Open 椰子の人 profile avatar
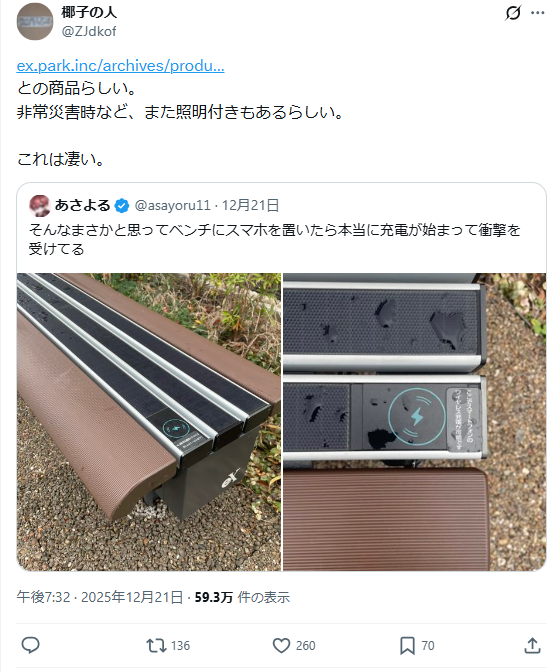This screenshot has width=558, height=672. point(35,21)
